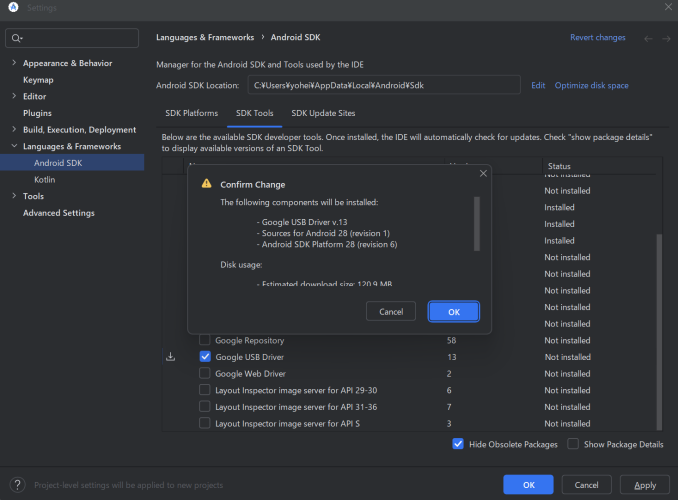Click the Edit SDK location link

click(x=538, y=85)
